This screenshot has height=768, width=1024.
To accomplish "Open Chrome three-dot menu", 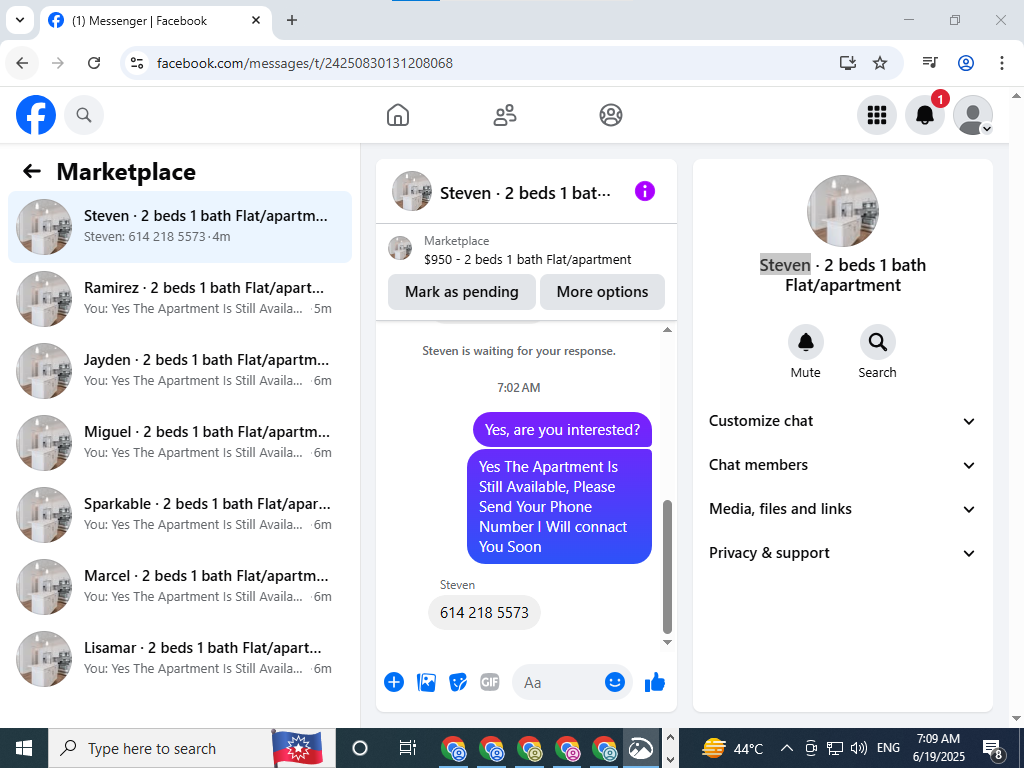I will point(1001,63).
